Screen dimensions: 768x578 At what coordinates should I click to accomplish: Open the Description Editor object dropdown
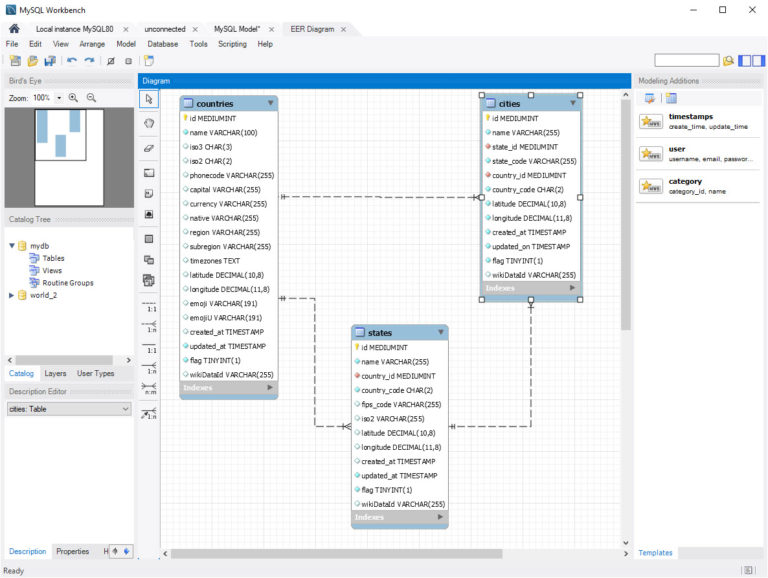click(69, 409)
